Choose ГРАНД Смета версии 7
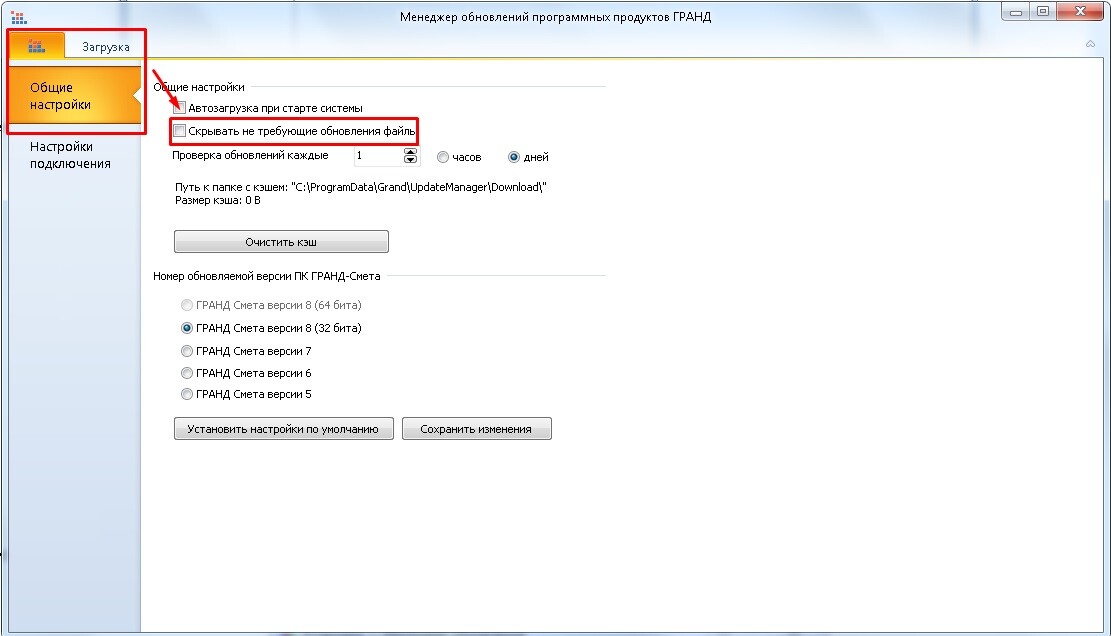Image resolution: width=1111 pixels, height=636 pixels. (187, 351)
